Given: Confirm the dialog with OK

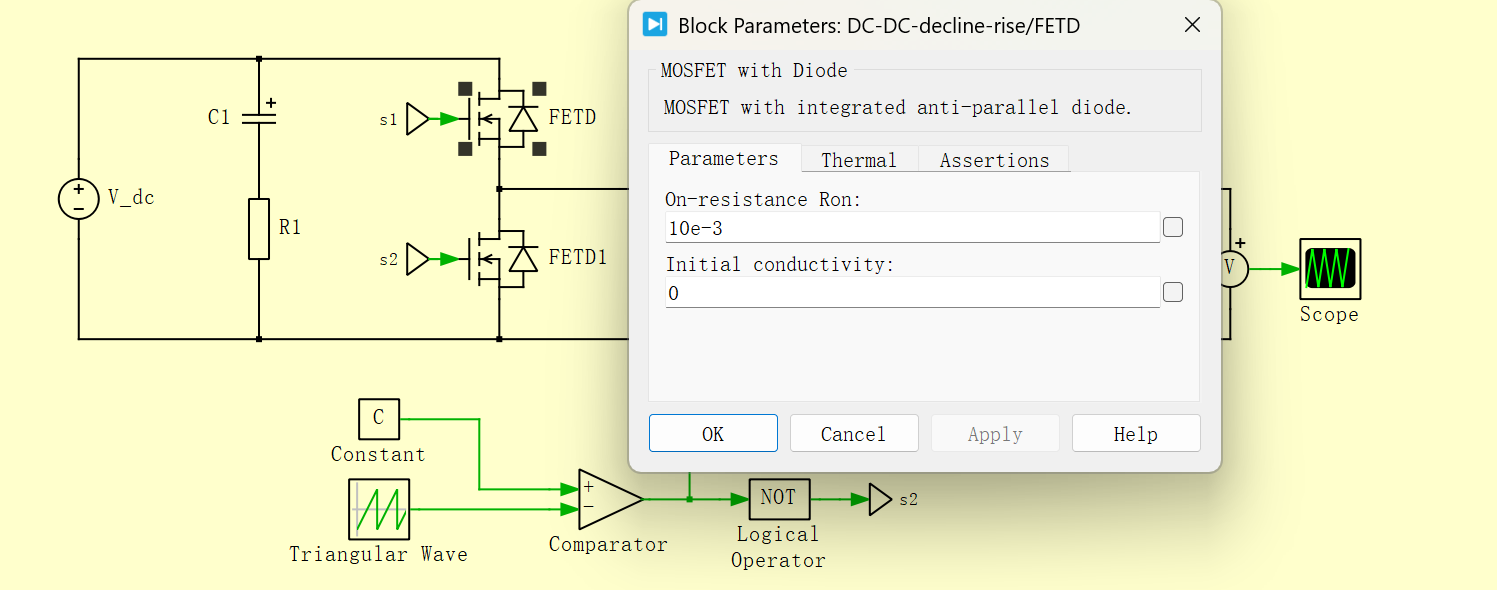Looking at the screenshot, I should coord(713,434).
